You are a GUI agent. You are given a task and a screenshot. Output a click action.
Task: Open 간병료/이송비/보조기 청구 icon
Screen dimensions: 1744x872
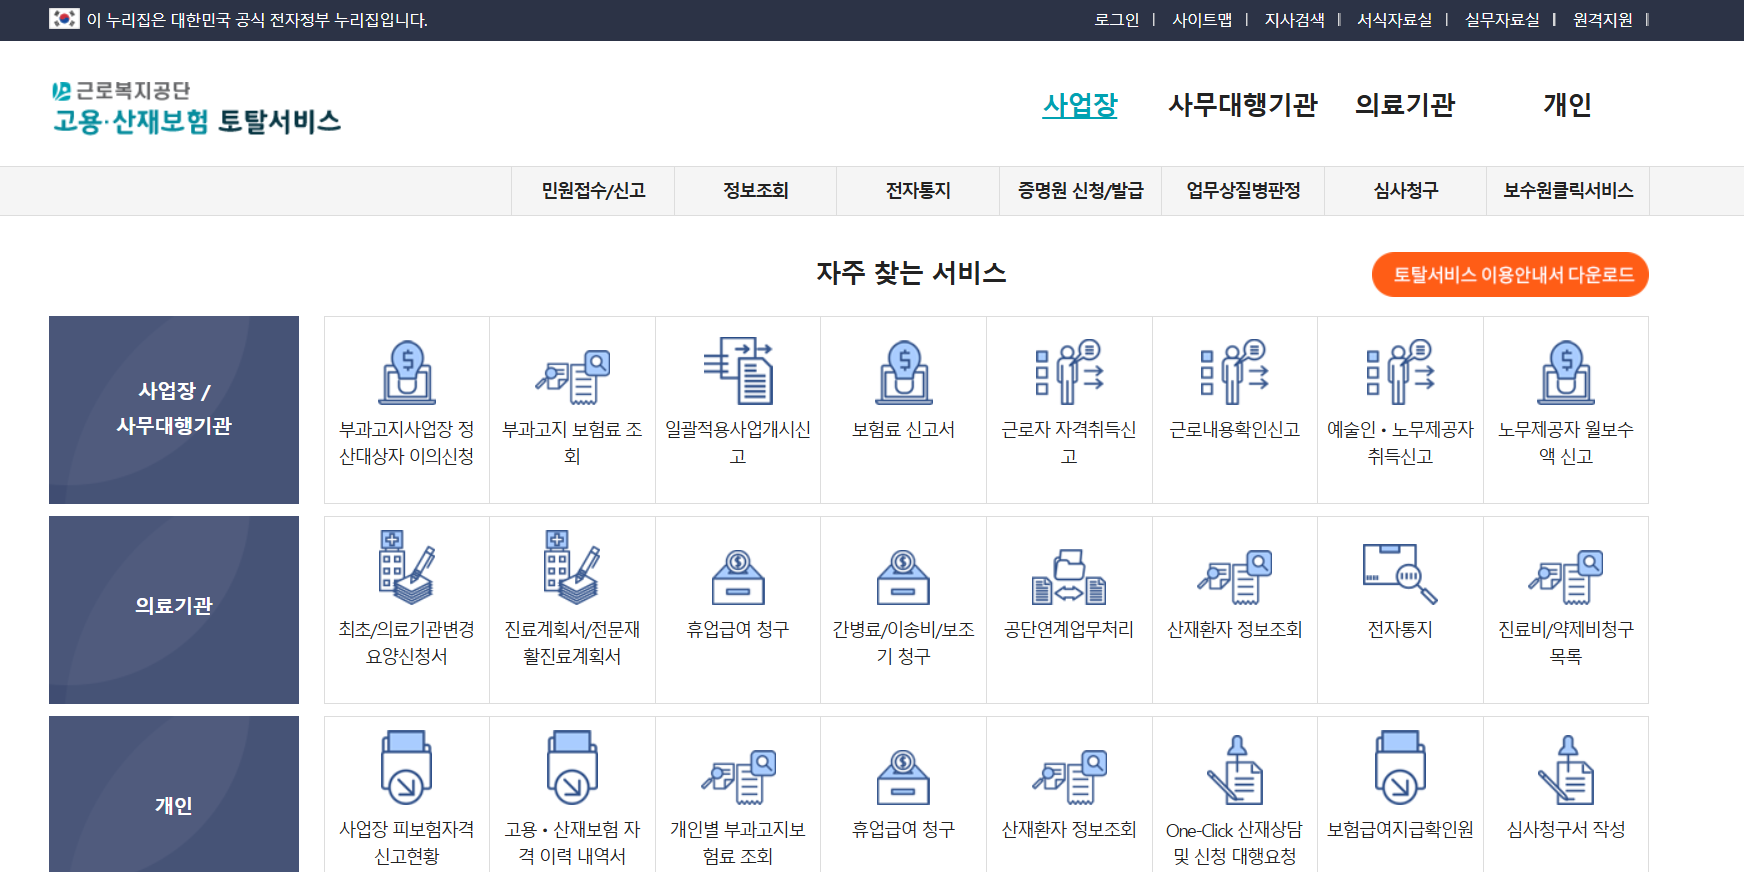coord(904,578)
